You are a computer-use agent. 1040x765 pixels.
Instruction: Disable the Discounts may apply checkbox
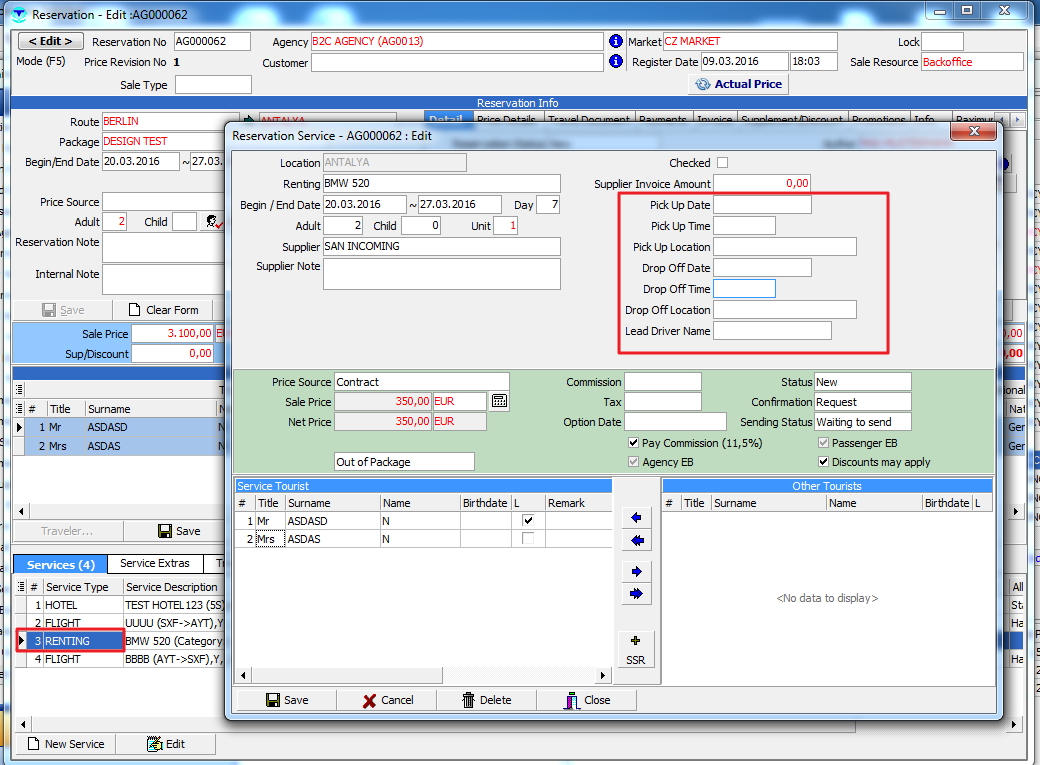824,462
